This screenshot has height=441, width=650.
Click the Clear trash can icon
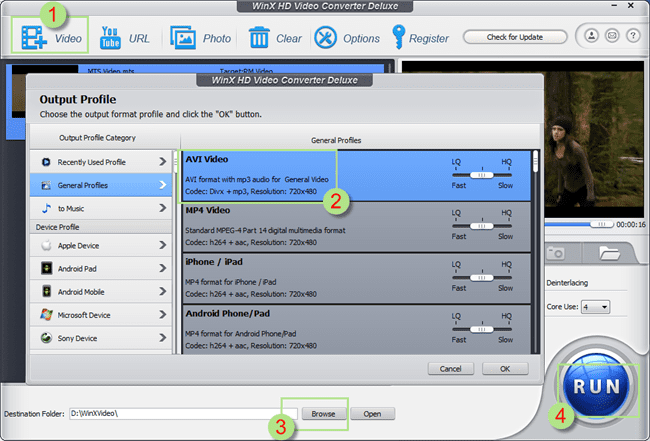tap(259, 38)
